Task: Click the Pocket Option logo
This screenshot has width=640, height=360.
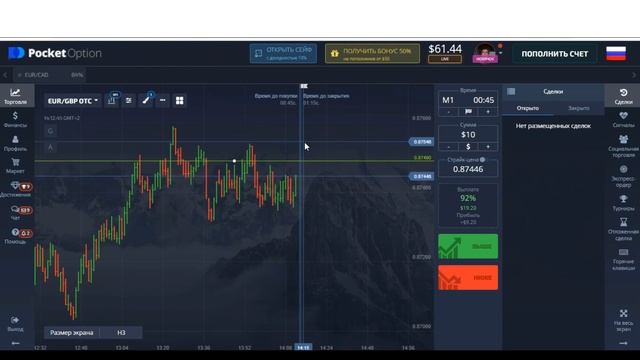Action: 55,53
